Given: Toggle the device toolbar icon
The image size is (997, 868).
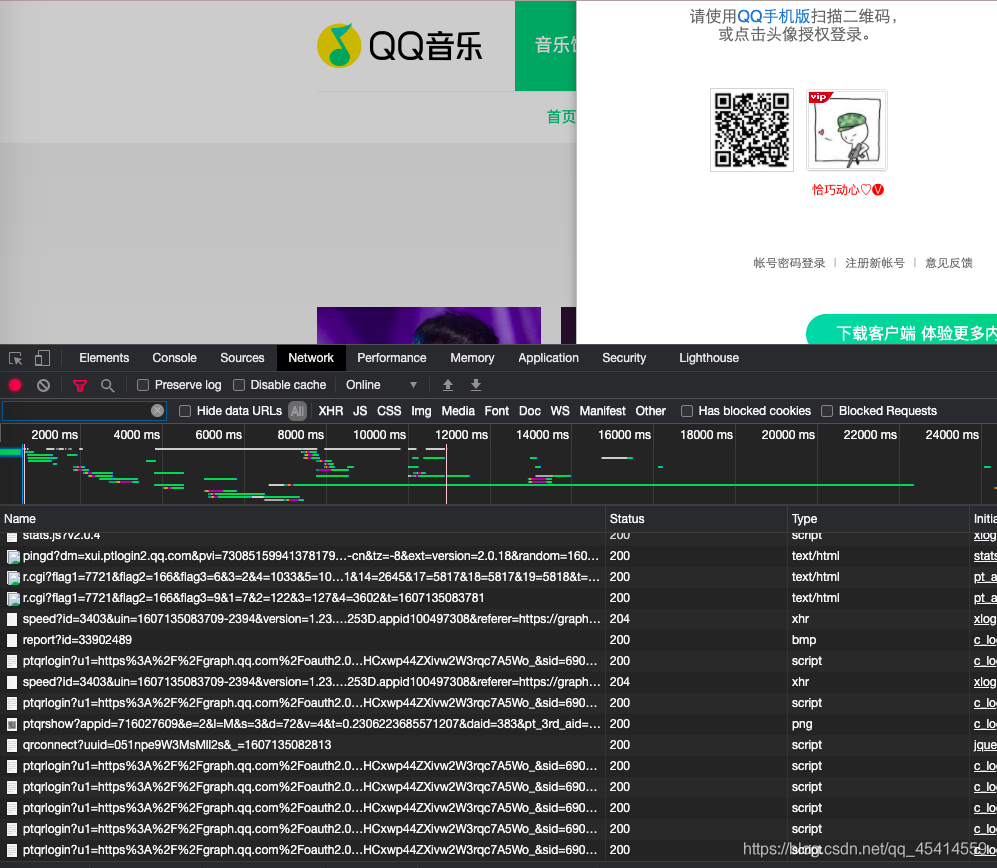Looking at the screenshot, I should (x=43, y=358).
